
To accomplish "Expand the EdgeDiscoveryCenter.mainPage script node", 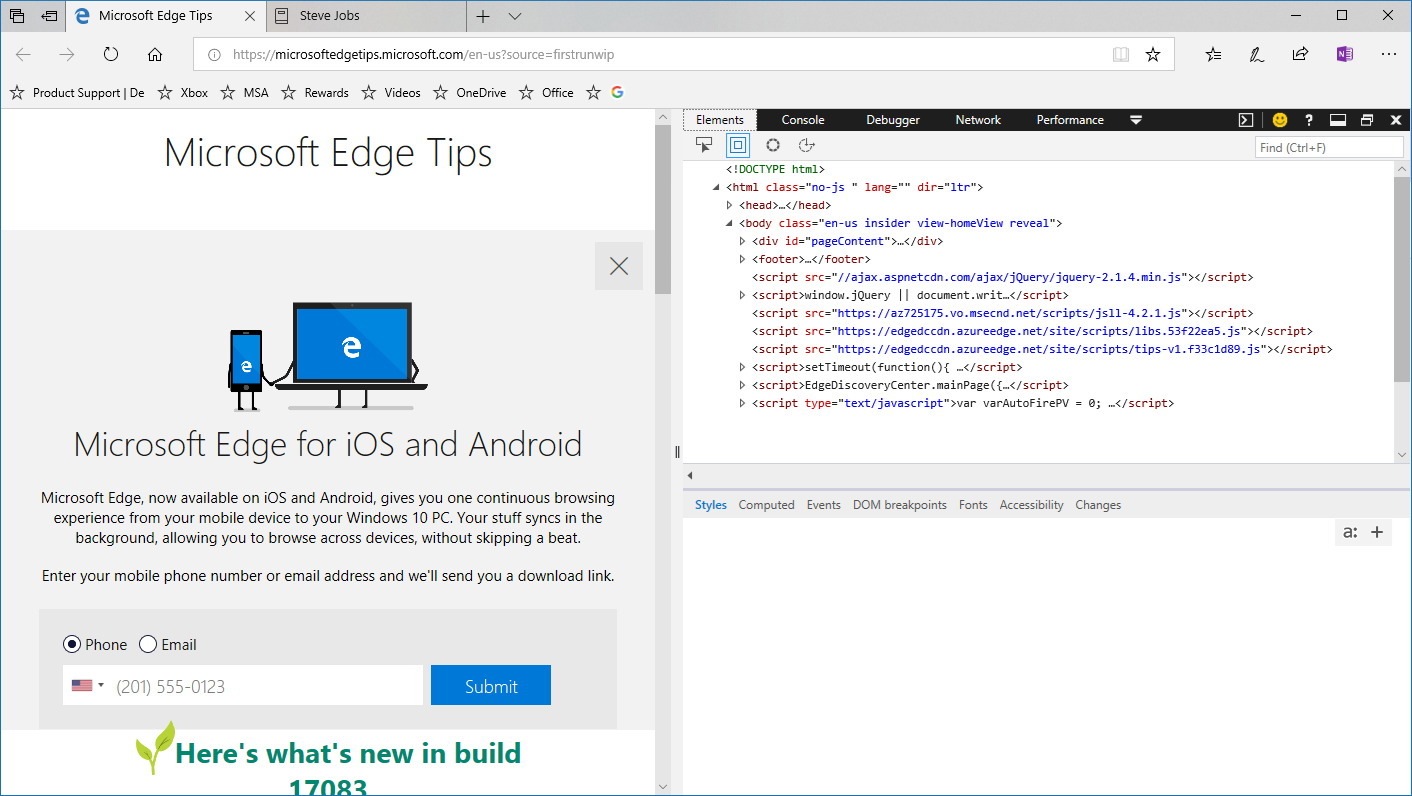I will 743,385.
